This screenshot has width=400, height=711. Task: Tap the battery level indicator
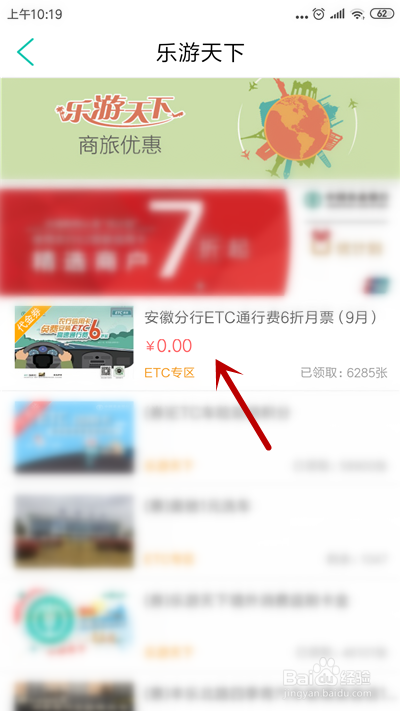point(382,14)
